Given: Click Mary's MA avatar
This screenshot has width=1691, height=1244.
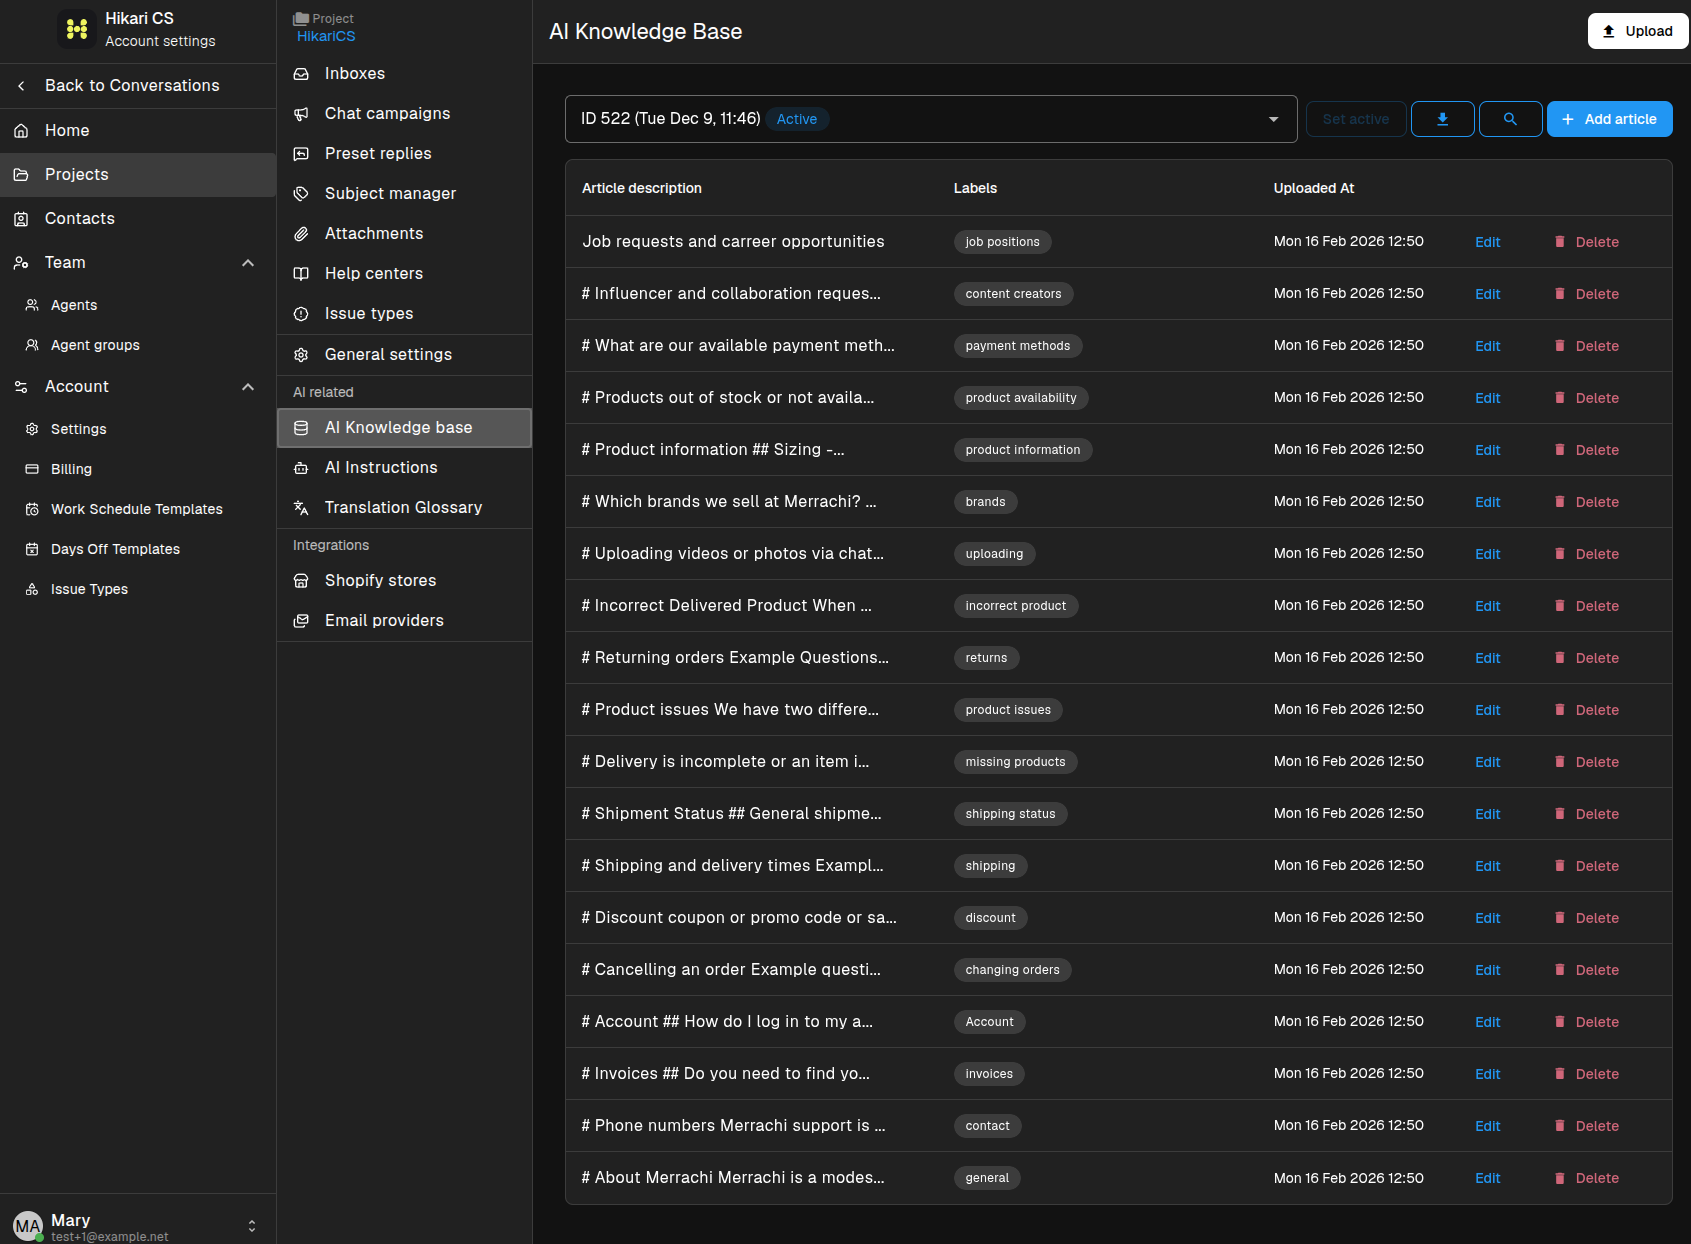Looking at the screenshot, I should point(28,1226).
